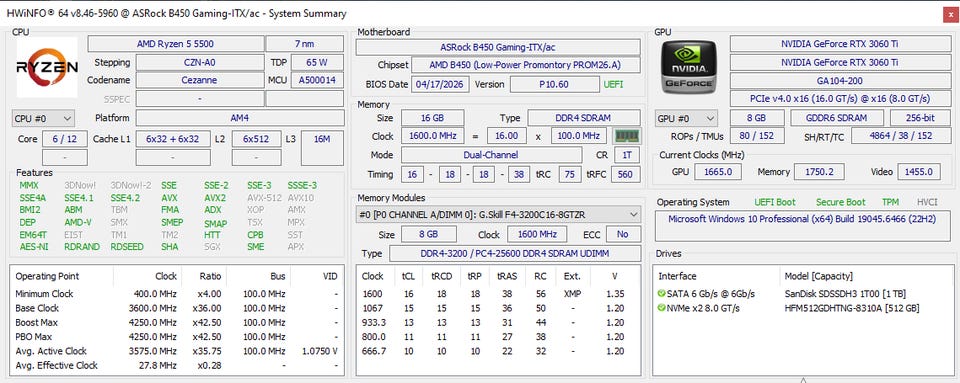Viewport: 960px width, 383px height.
Task: Click the 6x512 L2 cache value
Action: pyautogui.click(x=257, y=139)
